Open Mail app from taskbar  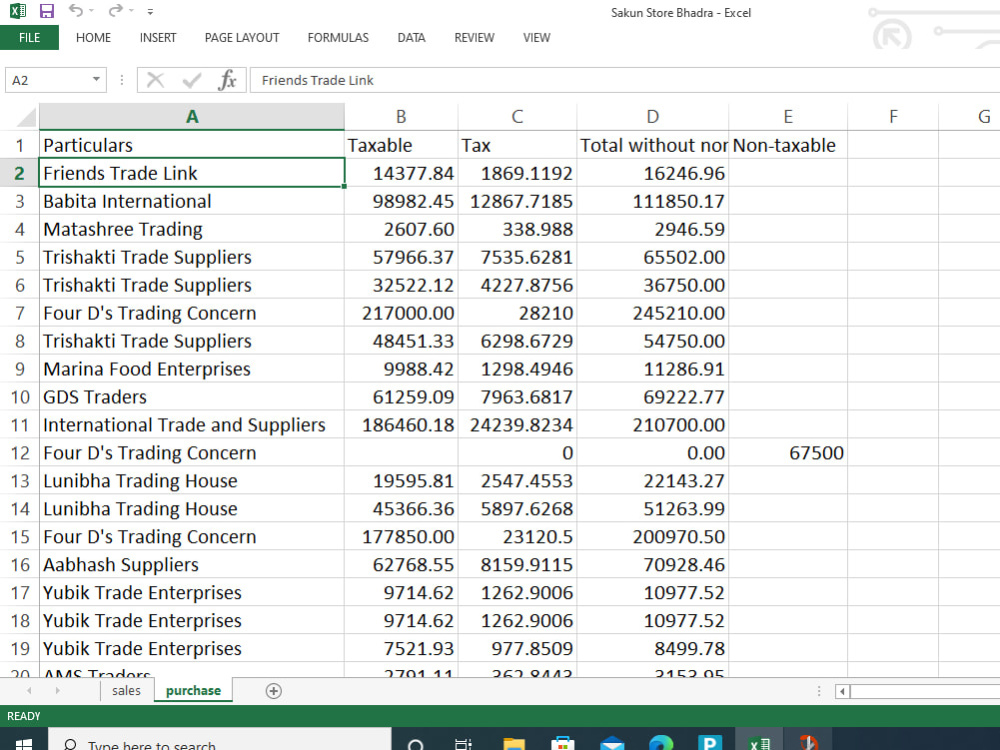click(x=612, y=744)
